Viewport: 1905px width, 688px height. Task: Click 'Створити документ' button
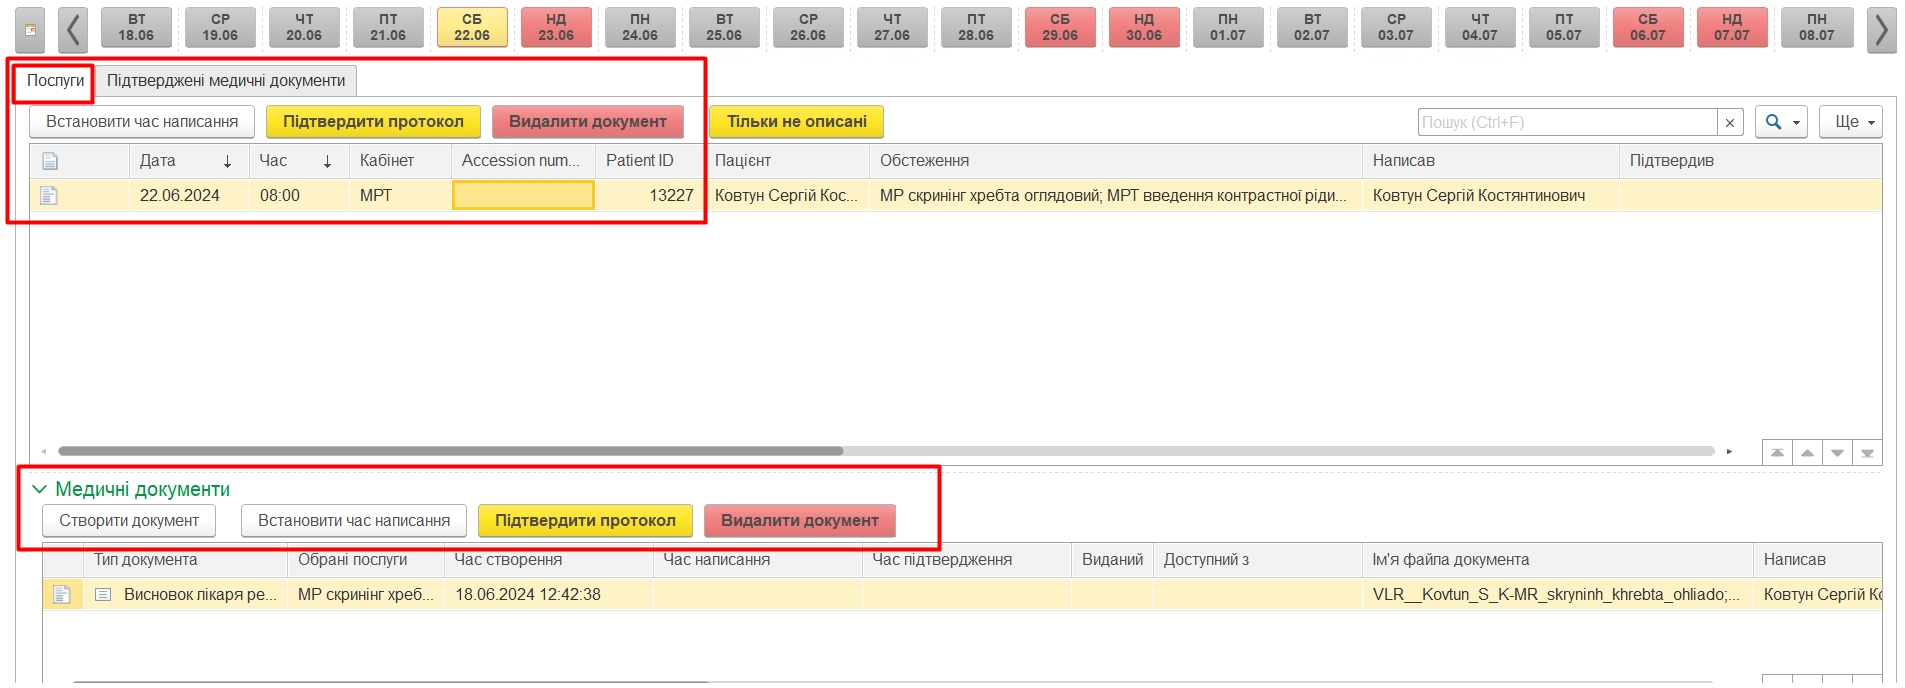pos(129,521)
